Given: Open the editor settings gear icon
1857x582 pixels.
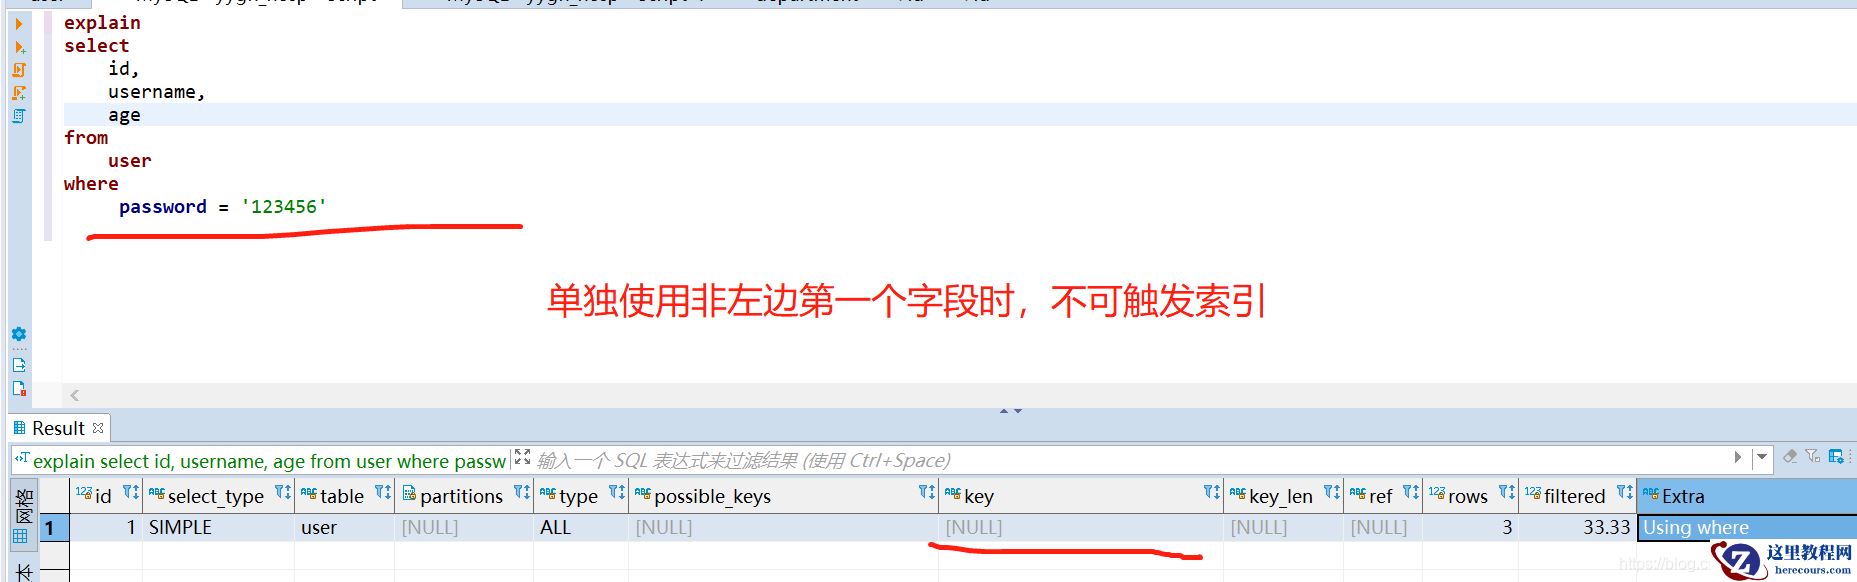Looking at the screenshot, I should click(19, 334).
